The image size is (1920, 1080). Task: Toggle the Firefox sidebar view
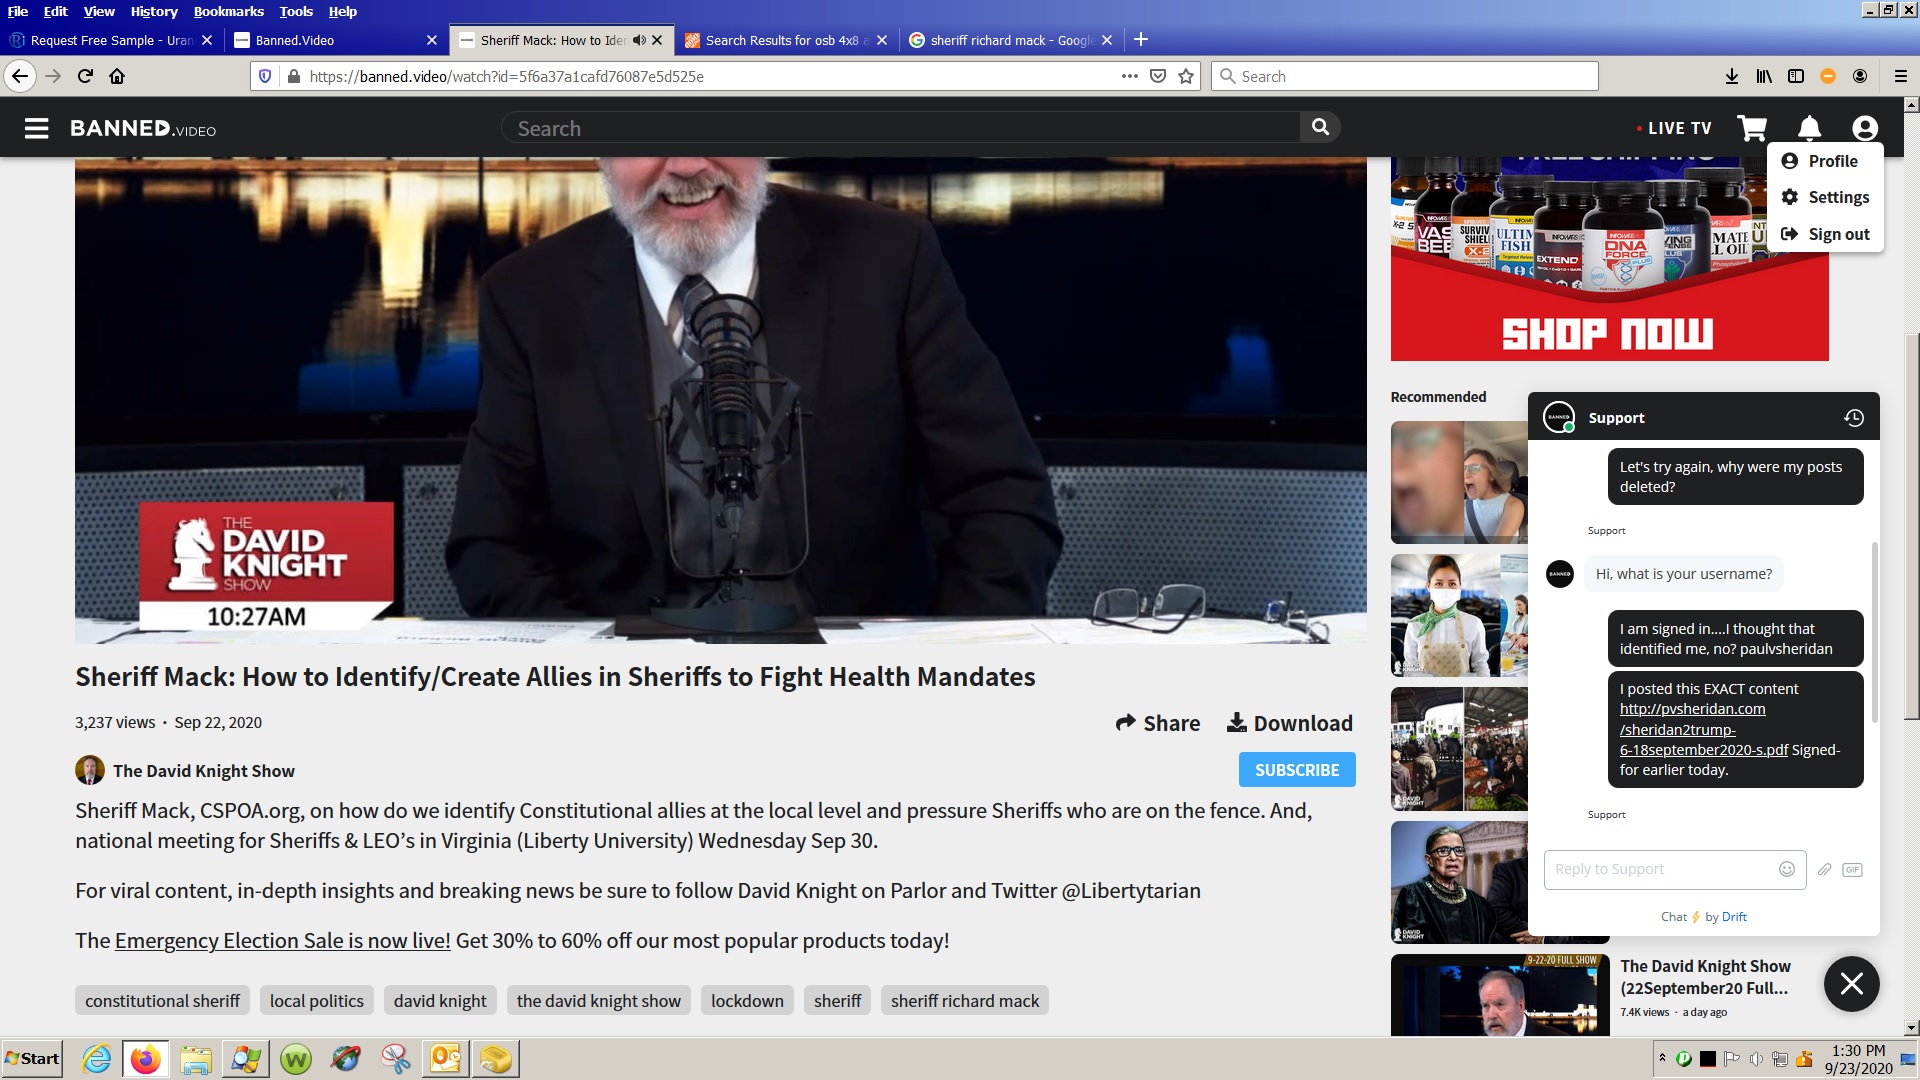[1796, 76]
